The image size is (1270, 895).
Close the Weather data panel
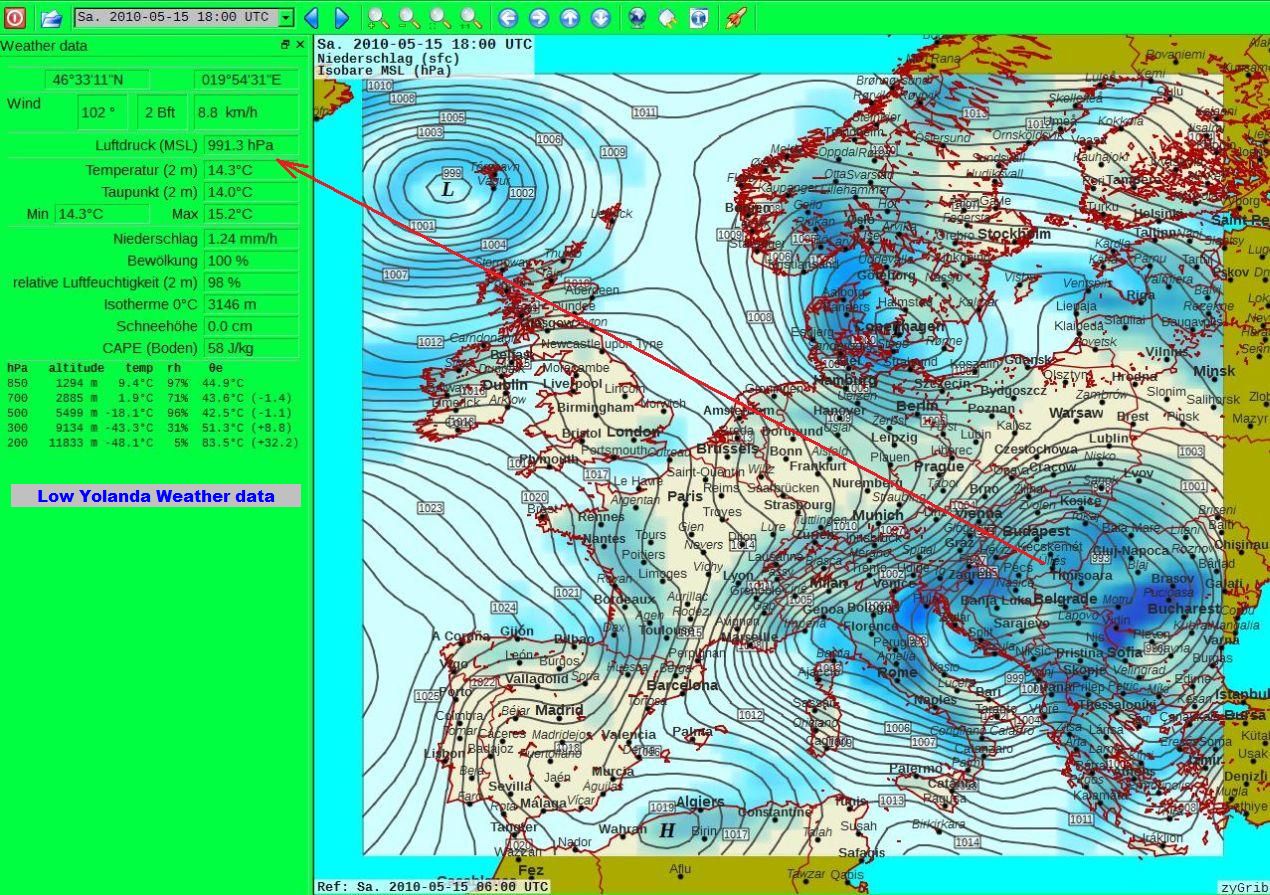pos(301,45)
